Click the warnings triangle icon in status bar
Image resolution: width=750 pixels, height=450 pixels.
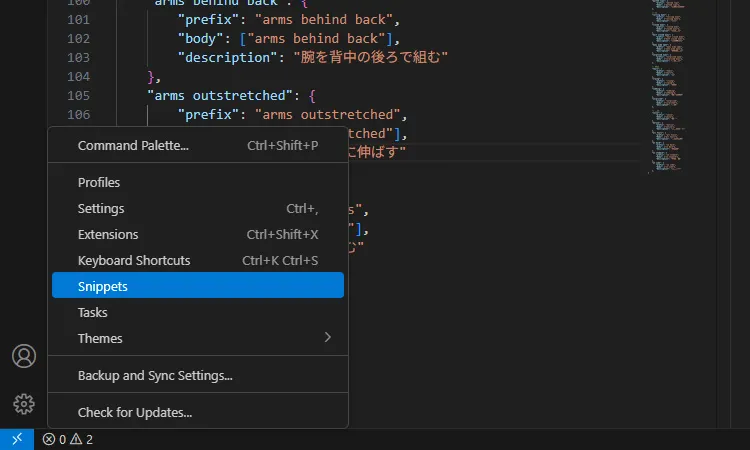point(76,439)
